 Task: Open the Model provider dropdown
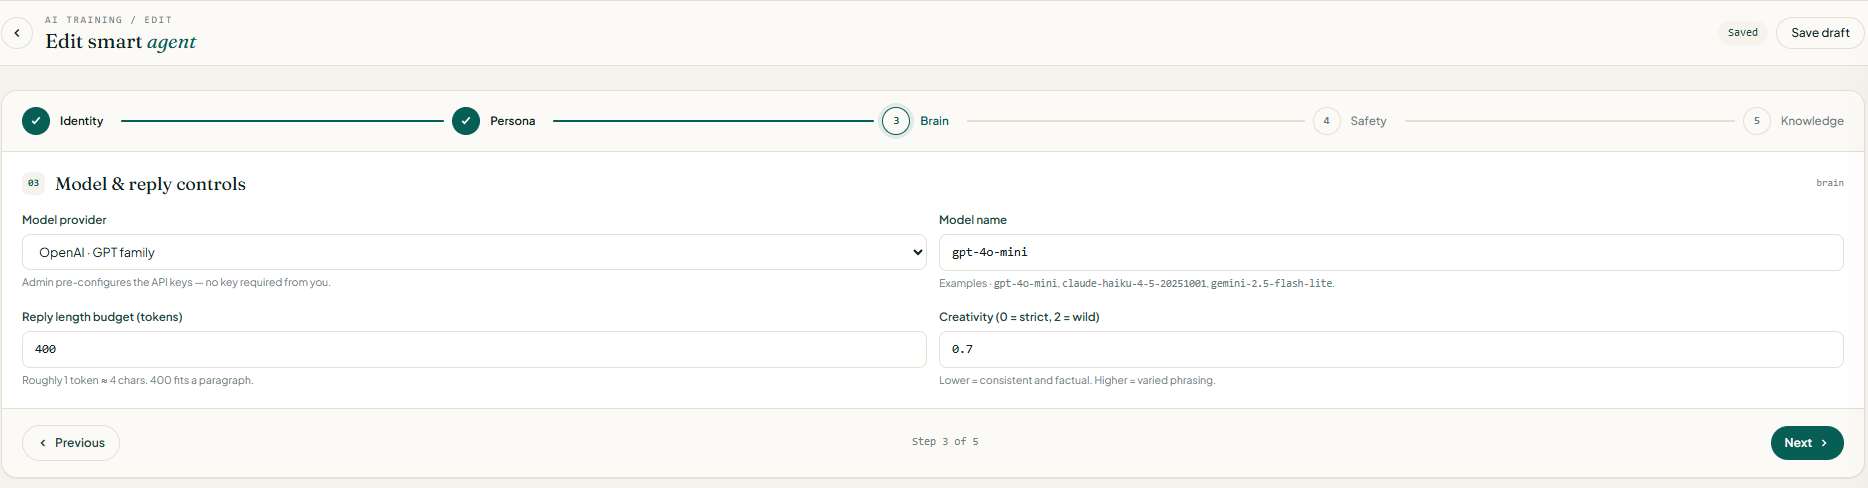click(474, 252)
